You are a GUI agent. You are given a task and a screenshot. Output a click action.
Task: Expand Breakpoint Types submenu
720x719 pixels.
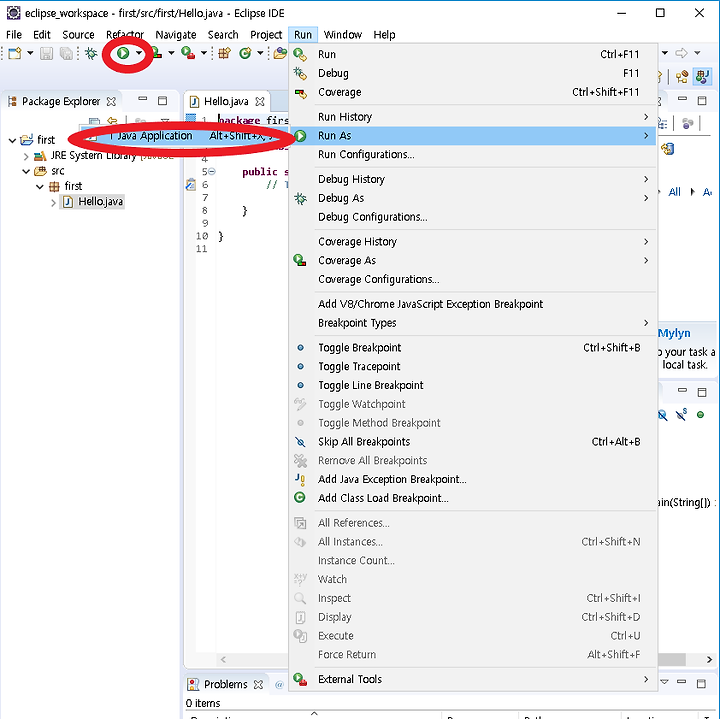[x=472, y=323]
